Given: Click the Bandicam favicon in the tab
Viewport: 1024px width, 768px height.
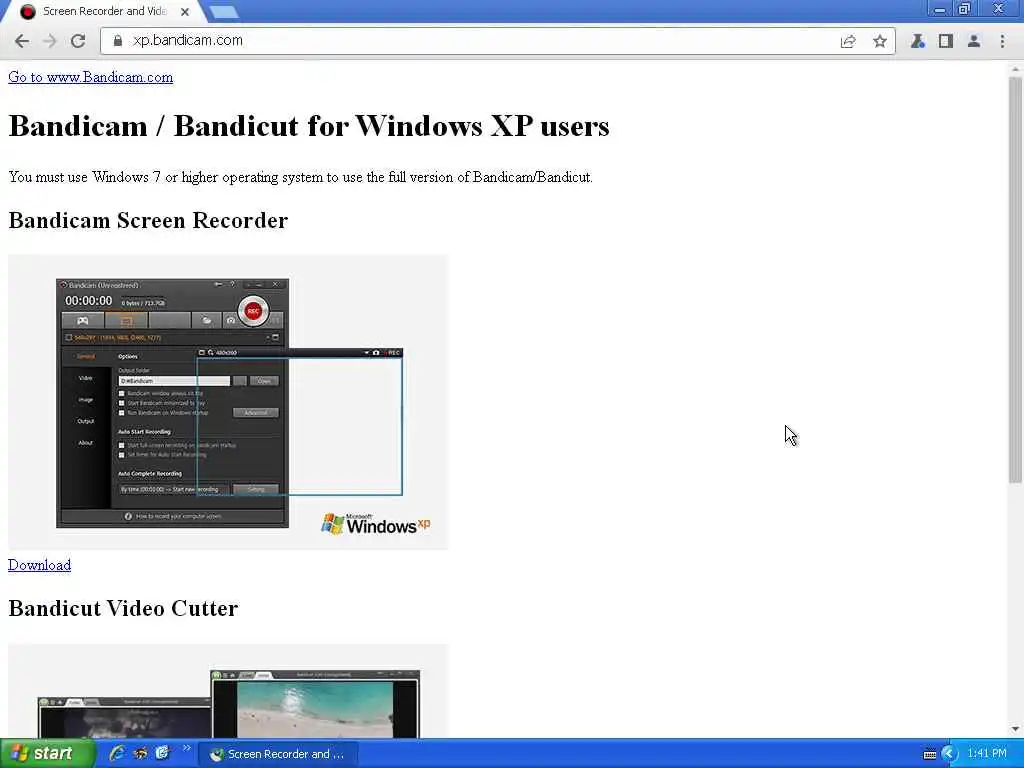Looking at the screenshot, I should [27, 12].
